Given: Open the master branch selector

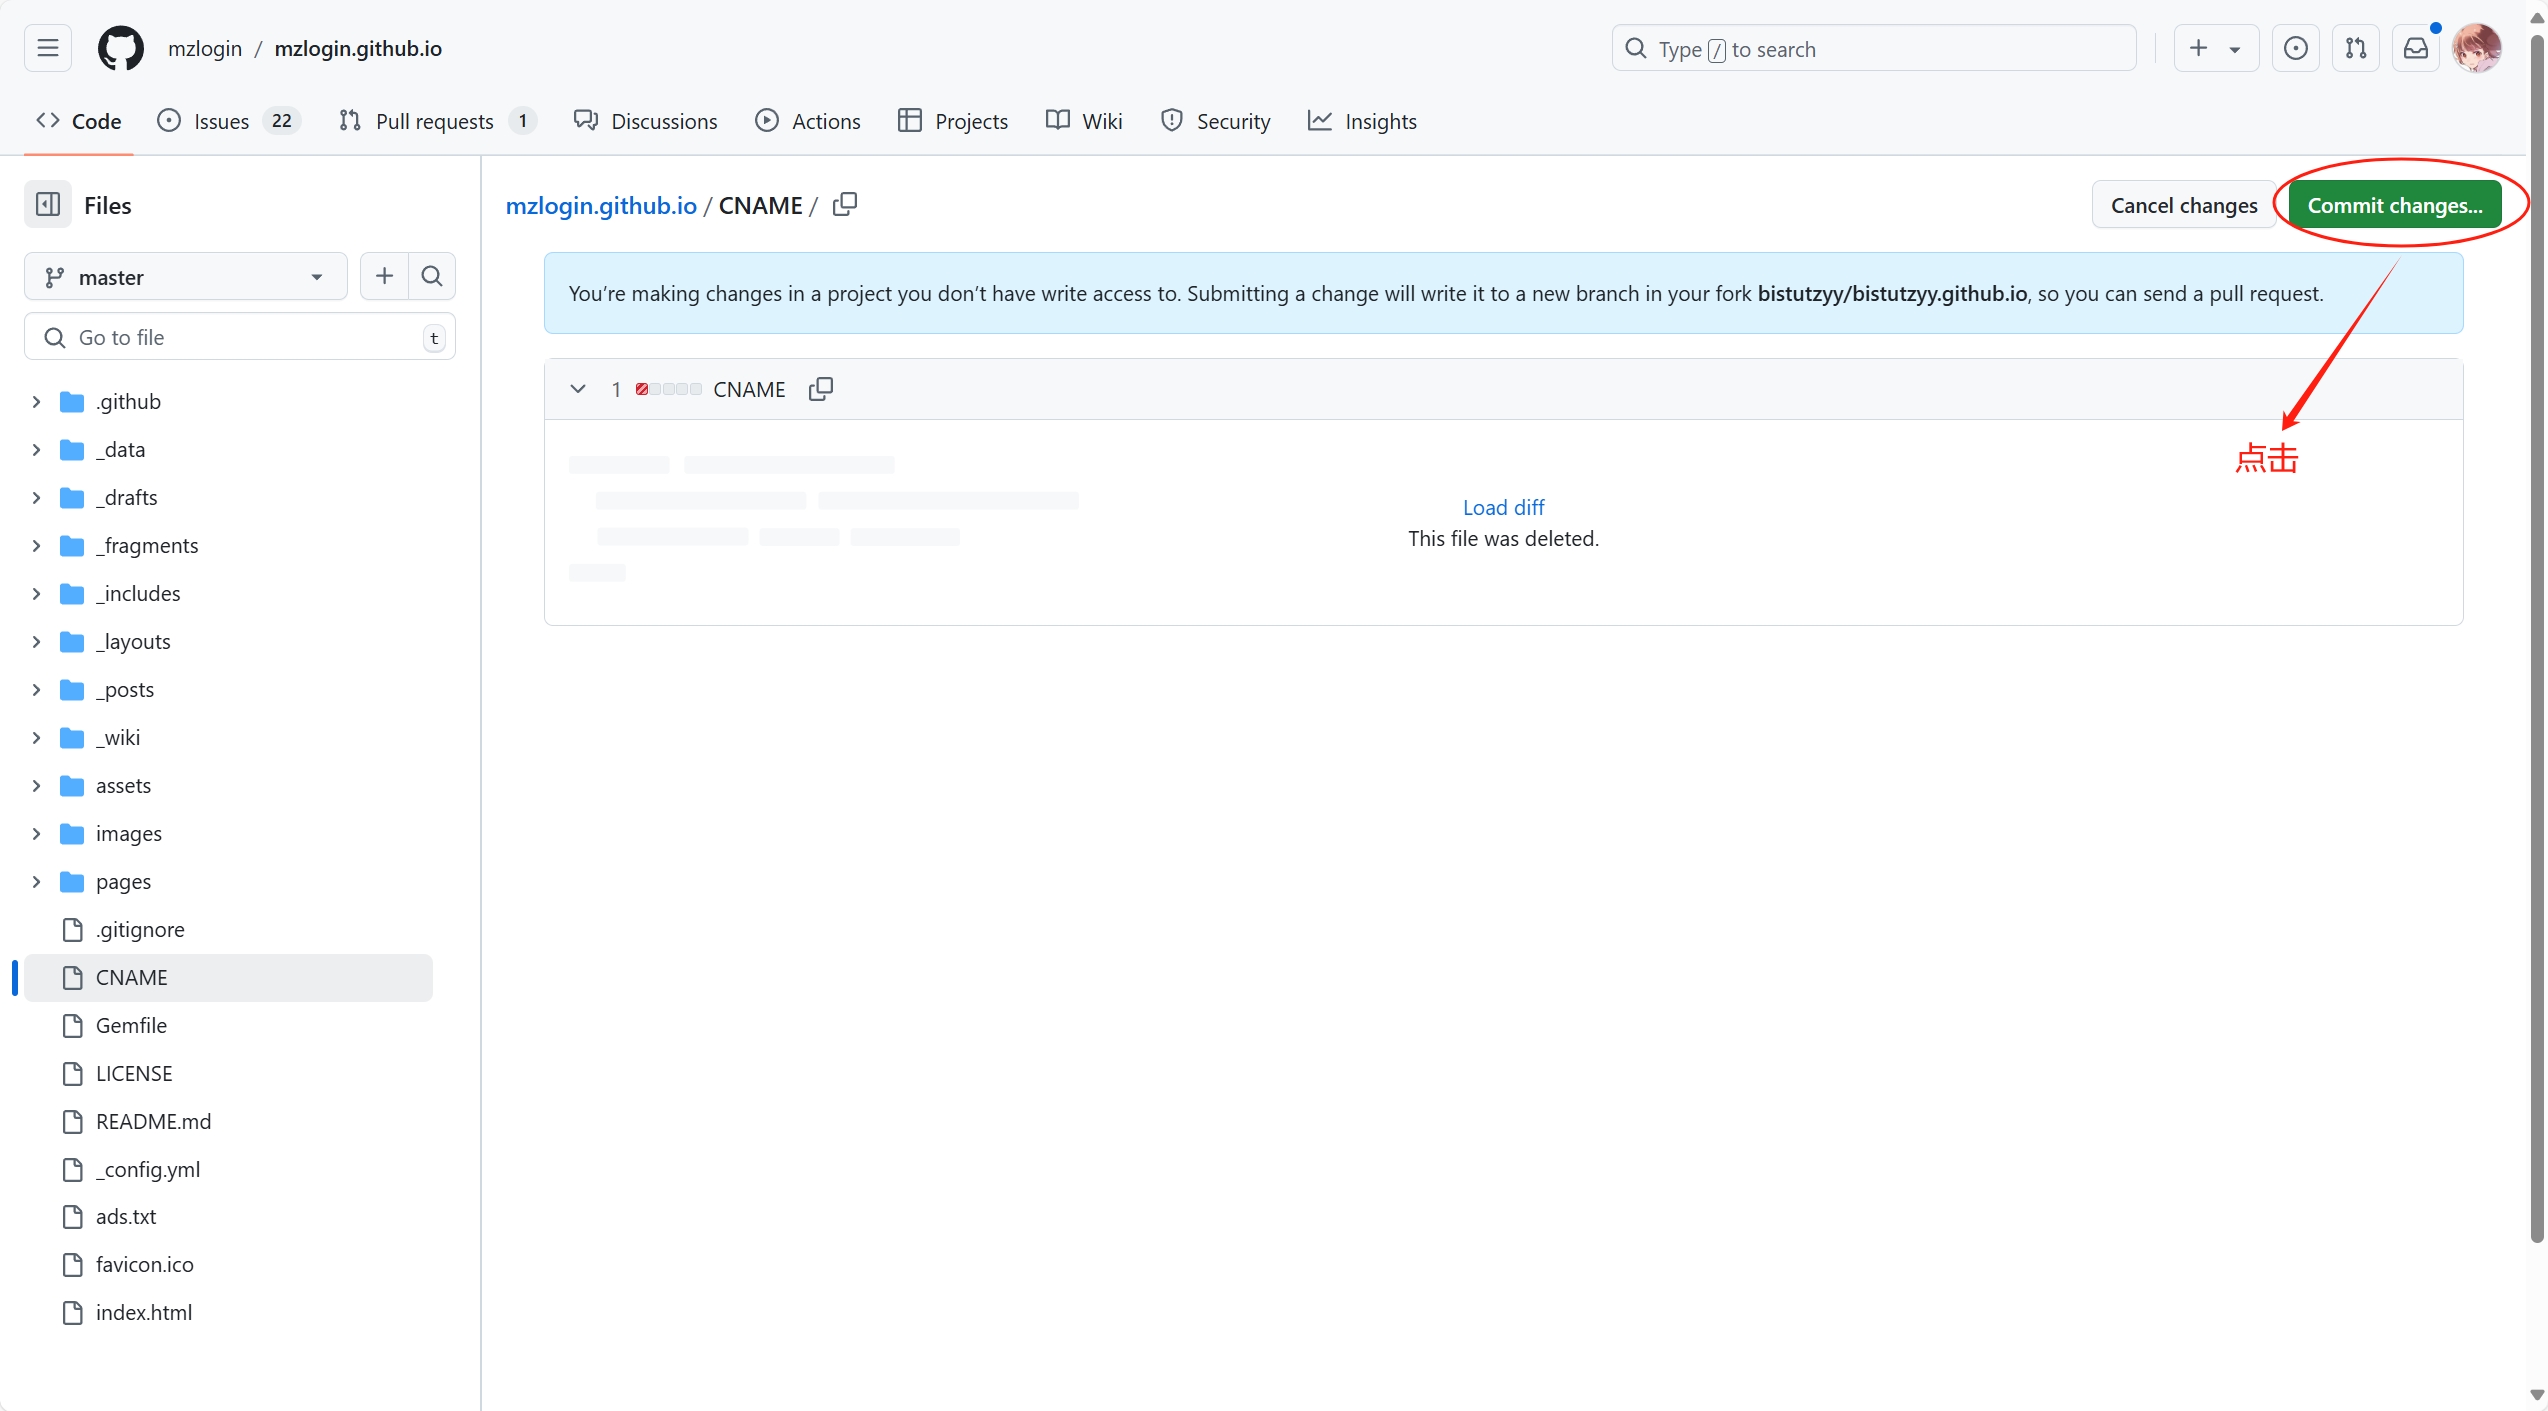Looking at the screenshot, I should click(x=186, y=276).
